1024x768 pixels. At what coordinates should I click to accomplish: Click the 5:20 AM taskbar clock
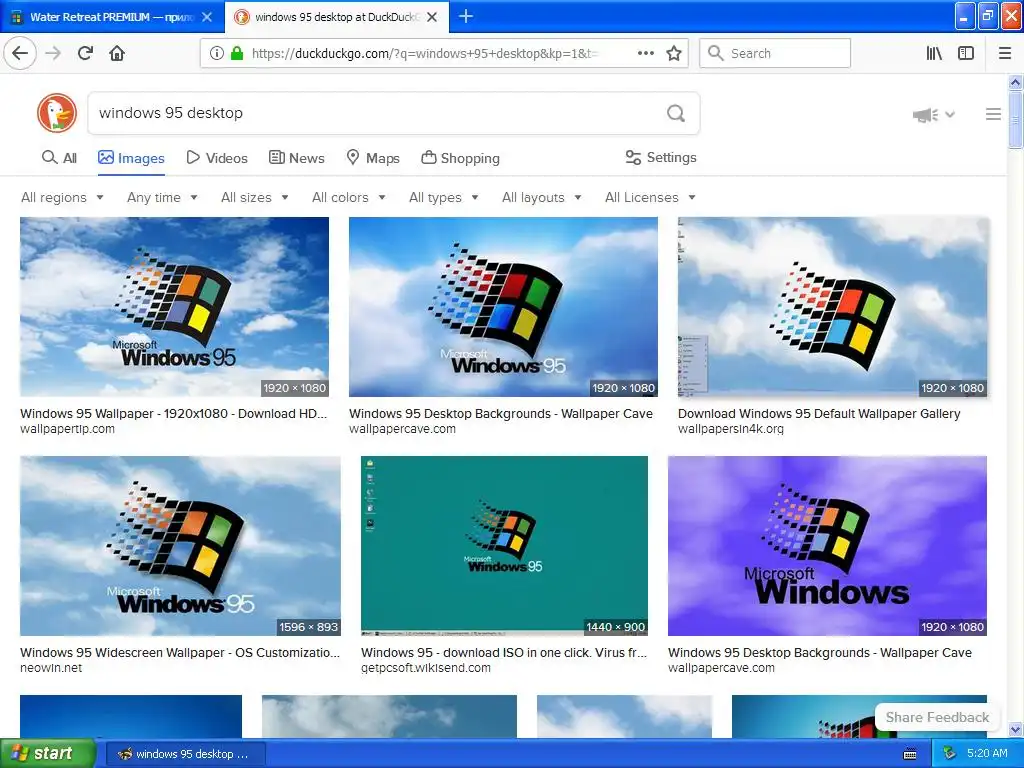[x=987, y=754]
